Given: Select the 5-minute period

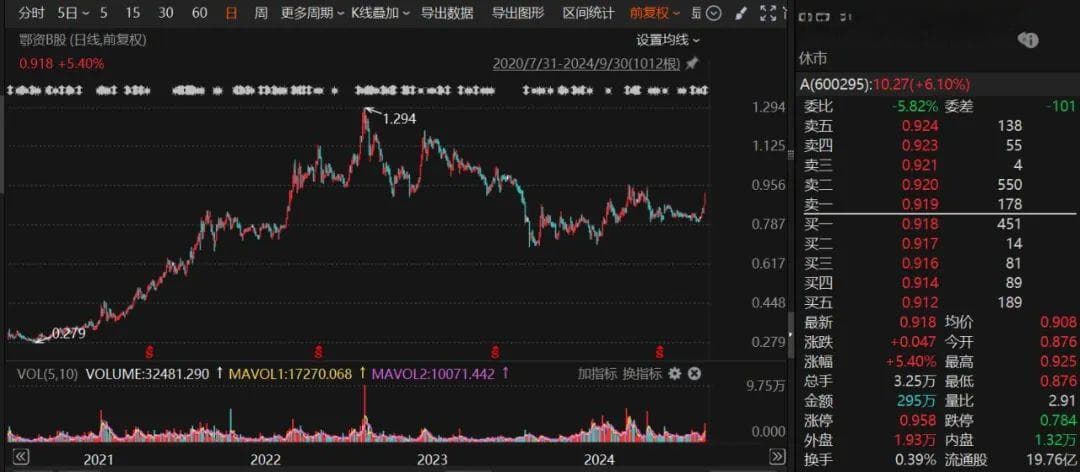Looking at the screenshot, I should tap(103, 12).
